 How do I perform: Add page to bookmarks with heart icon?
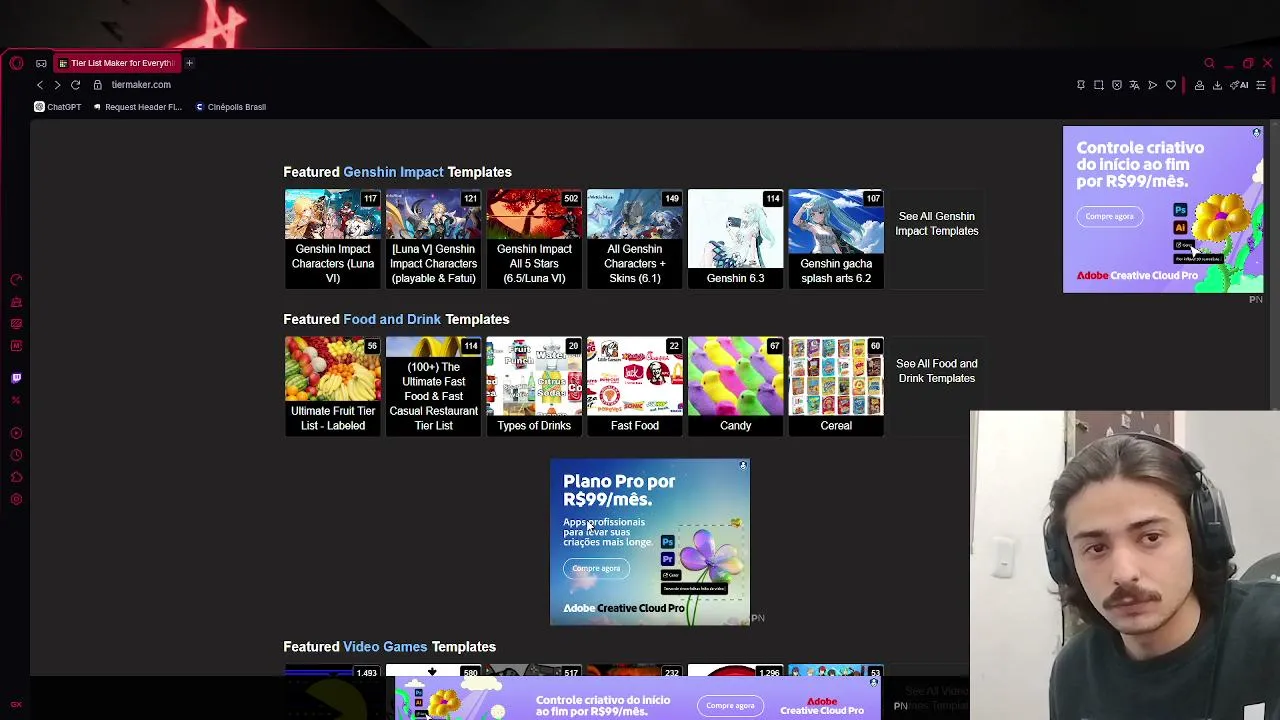(1171, 85)
